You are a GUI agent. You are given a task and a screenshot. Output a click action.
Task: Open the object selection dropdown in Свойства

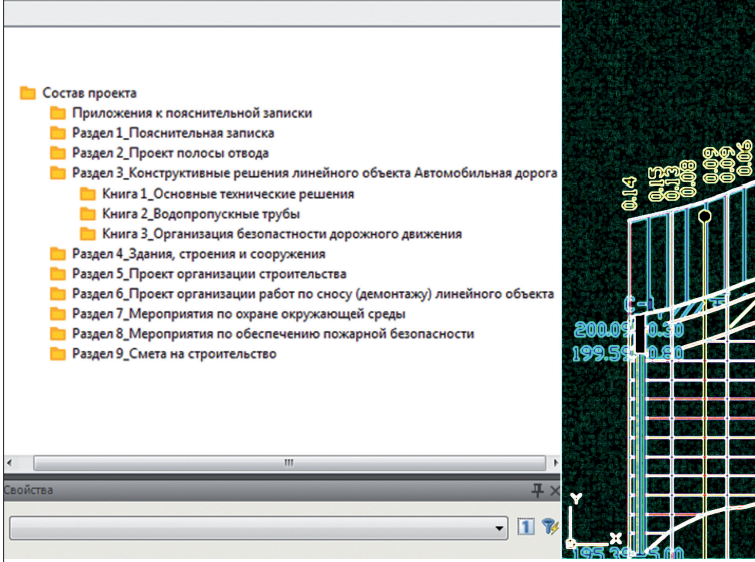500,527
